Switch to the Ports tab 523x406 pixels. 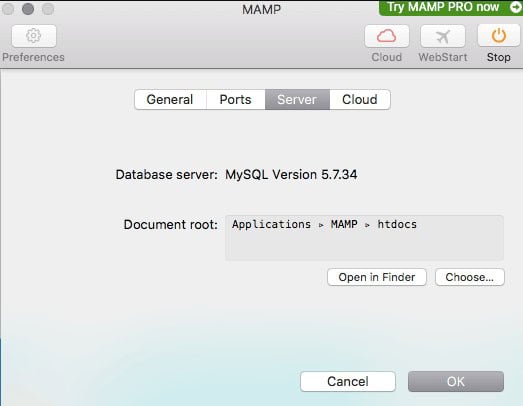[235, 99]
